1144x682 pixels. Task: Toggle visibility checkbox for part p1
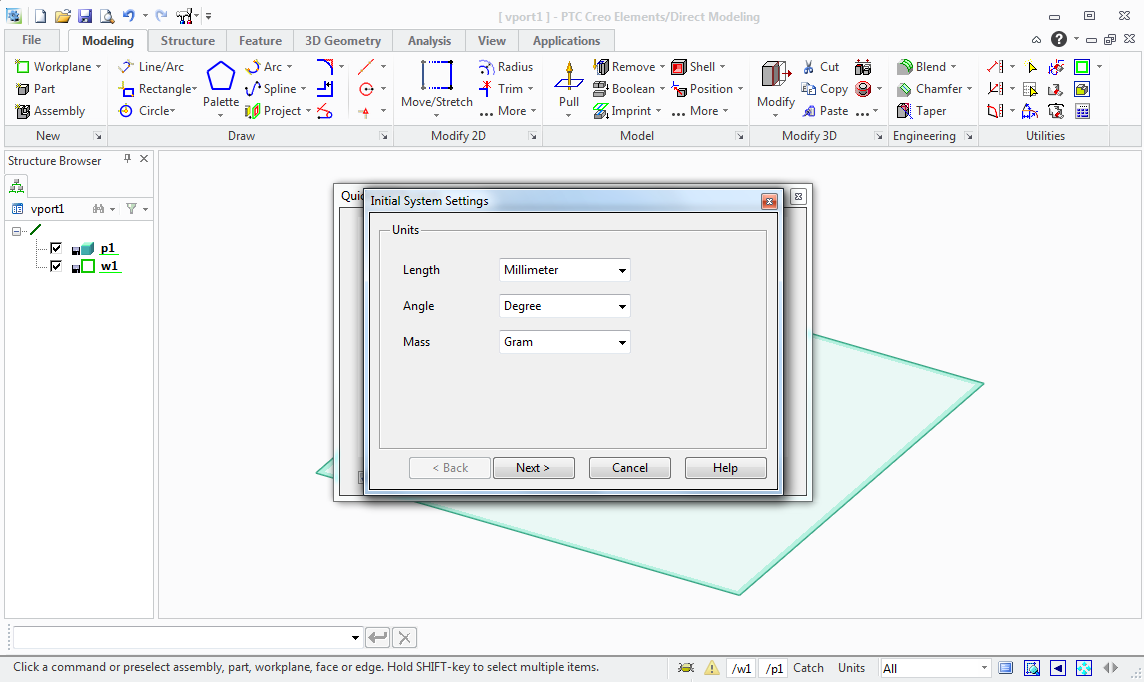point(55,248)
